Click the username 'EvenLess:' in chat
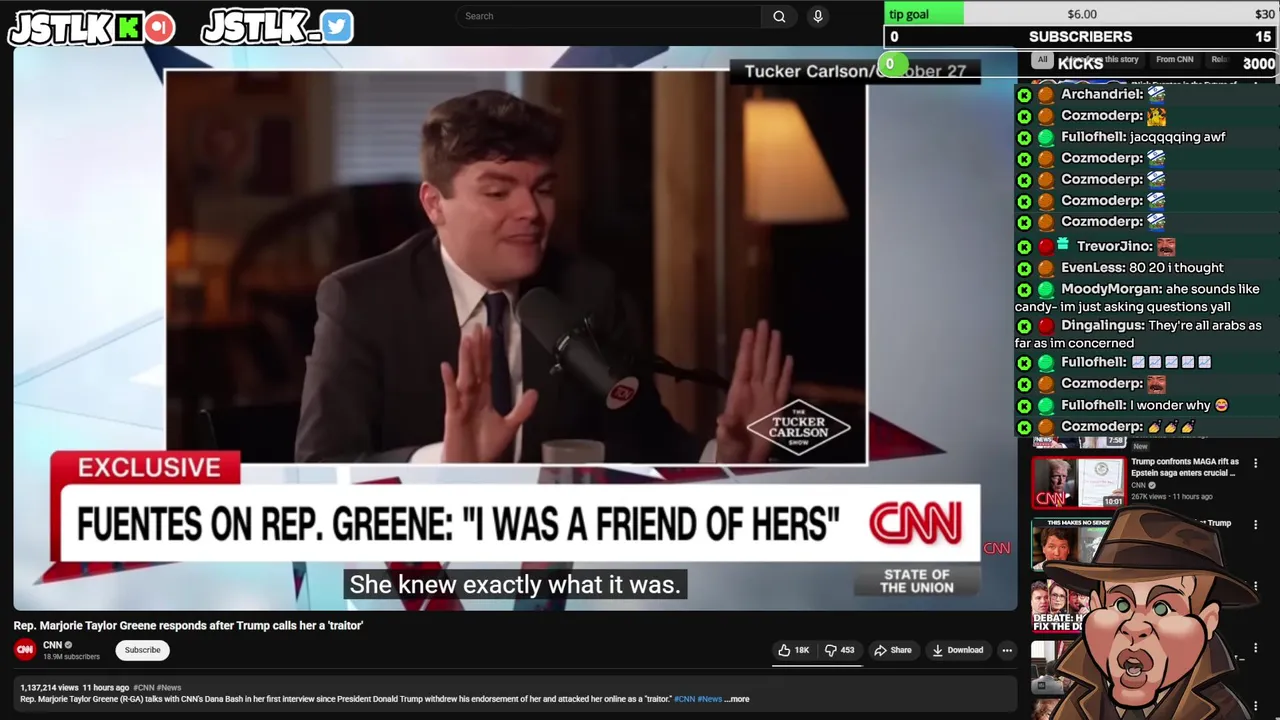This screenshot has height=720, width=1280. 1092,268
